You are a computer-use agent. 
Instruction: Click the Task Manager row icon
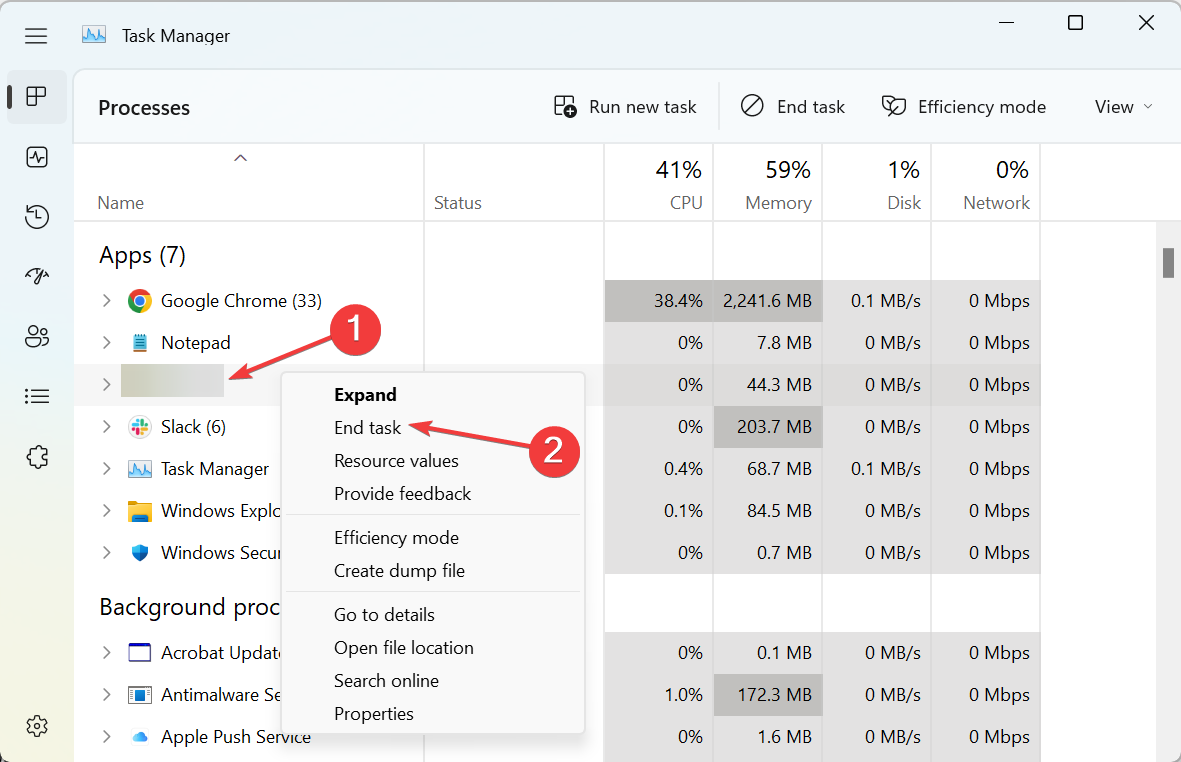139,469
